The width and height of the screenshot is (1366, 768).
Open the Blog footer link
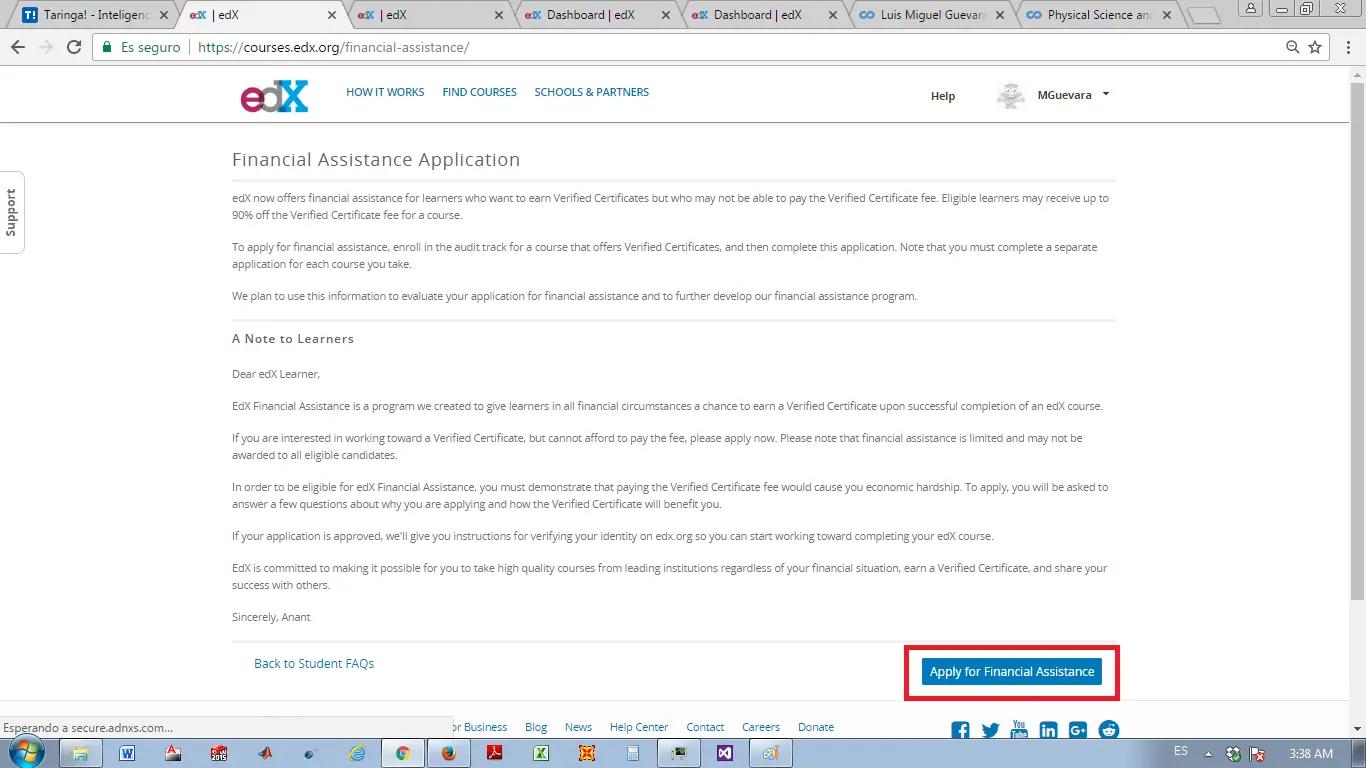(x=536, y=727)
